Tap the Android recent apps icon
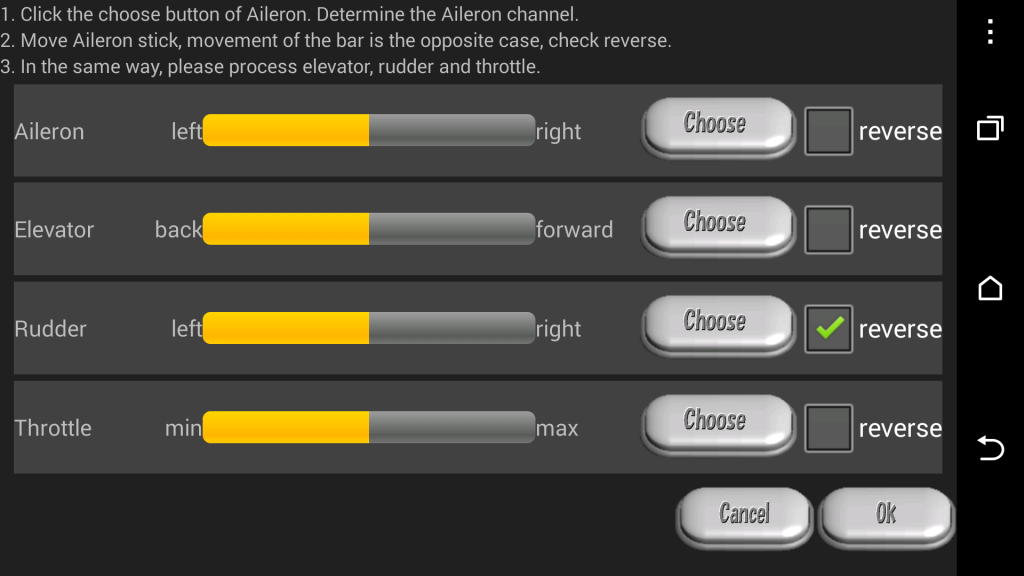The width and height of the screenshot is (1024, 576). pos(990,128)
